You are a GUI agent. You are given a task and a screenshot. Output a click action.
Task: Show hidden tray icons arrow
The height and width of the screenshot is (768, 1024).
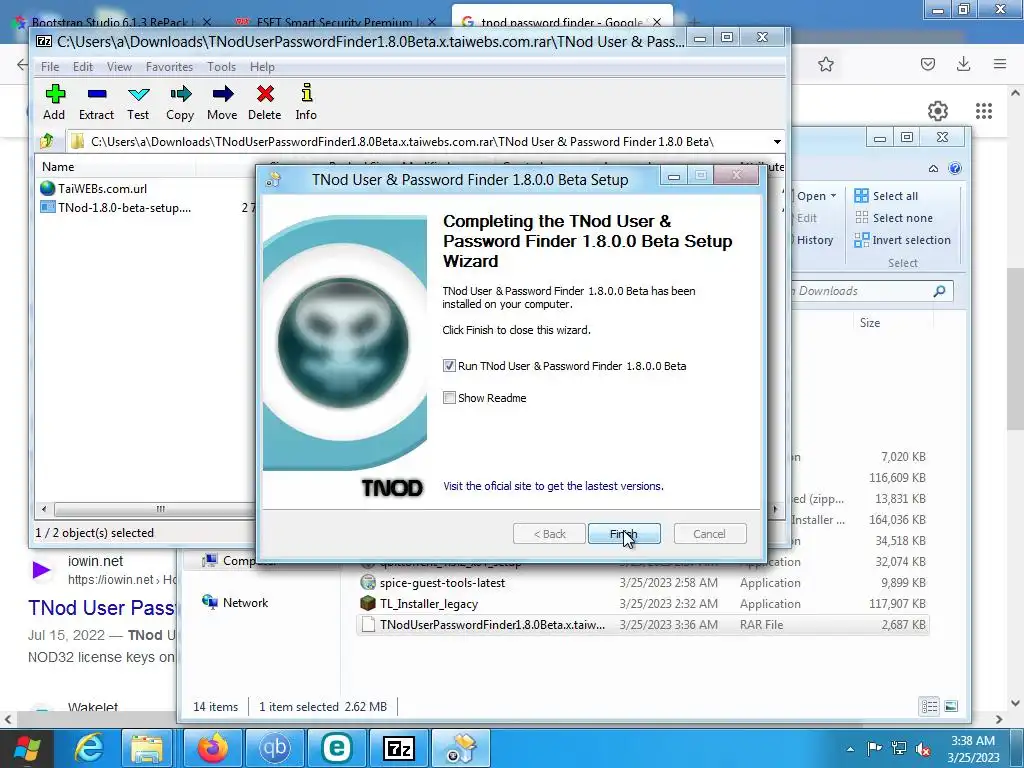click(850, 749)
